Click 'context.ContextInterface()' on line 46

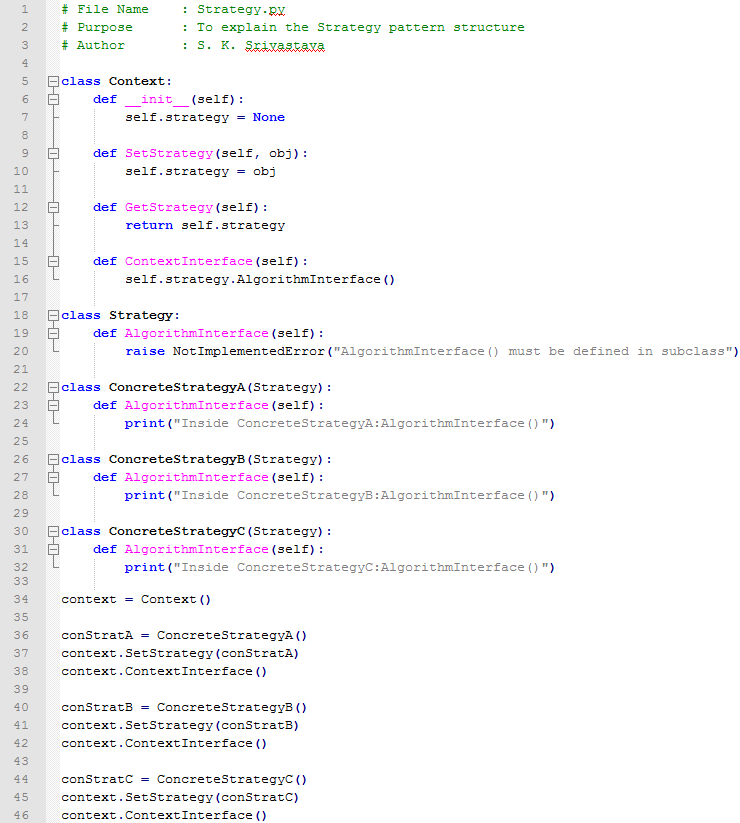tap(164, 815)
